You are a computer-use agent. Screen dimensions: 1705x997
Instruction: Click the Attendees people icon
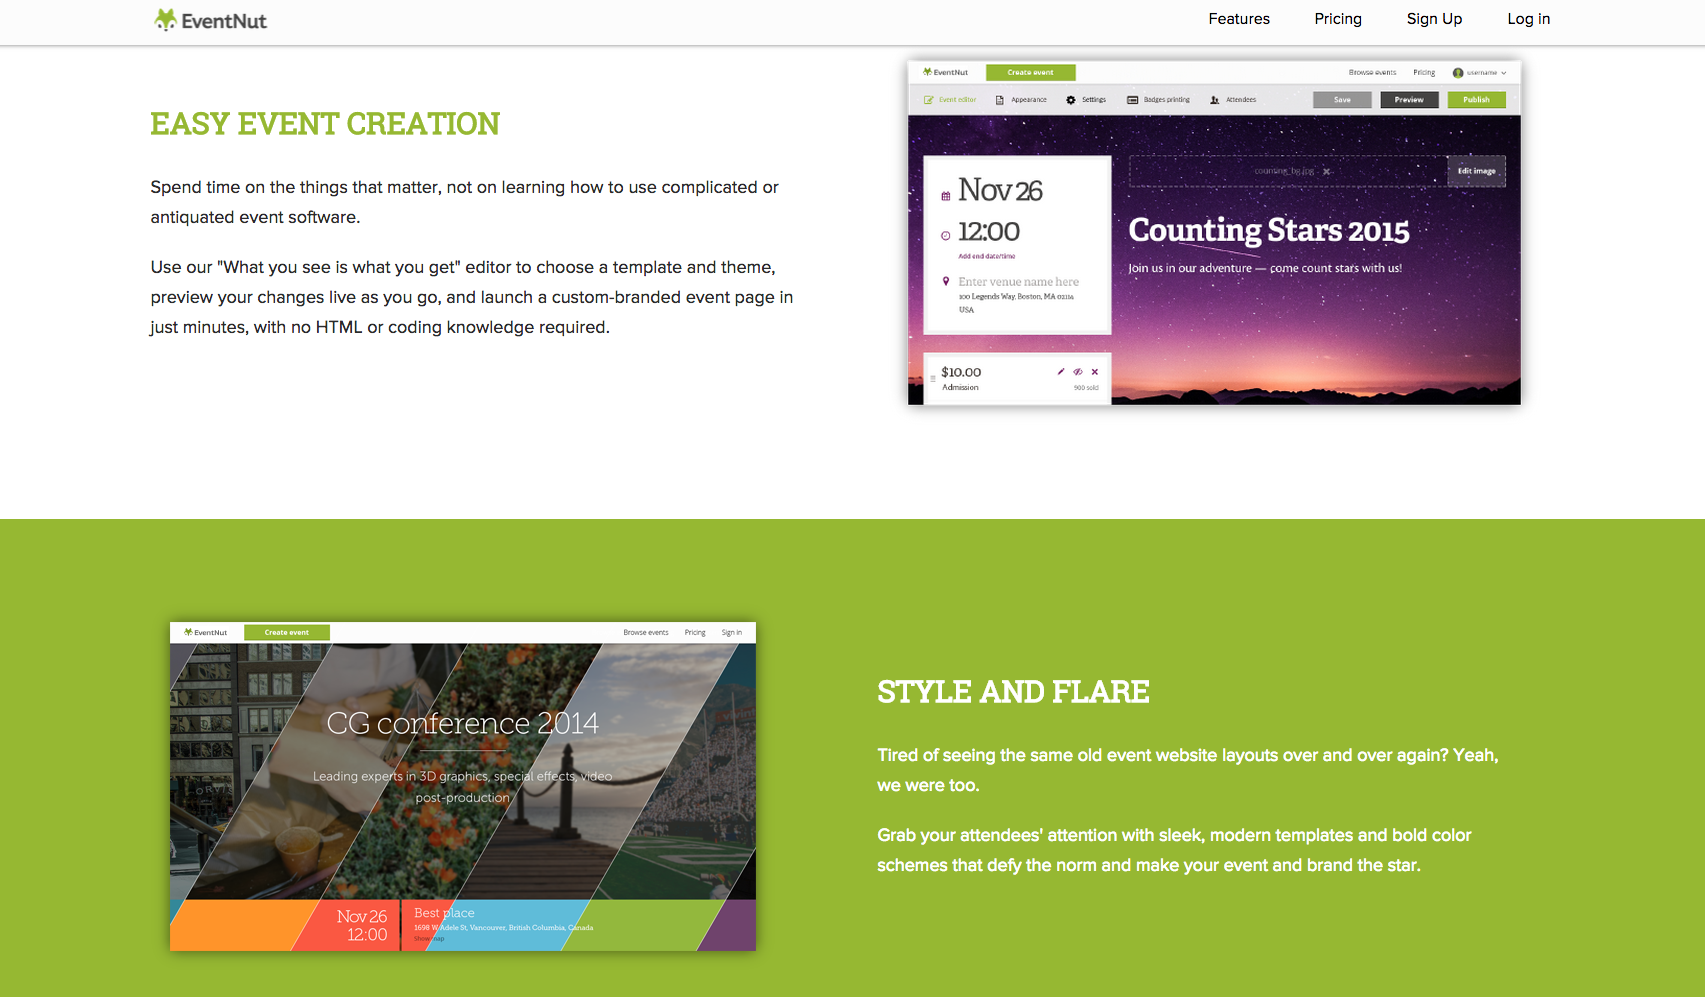click(x=1215, y=100)
